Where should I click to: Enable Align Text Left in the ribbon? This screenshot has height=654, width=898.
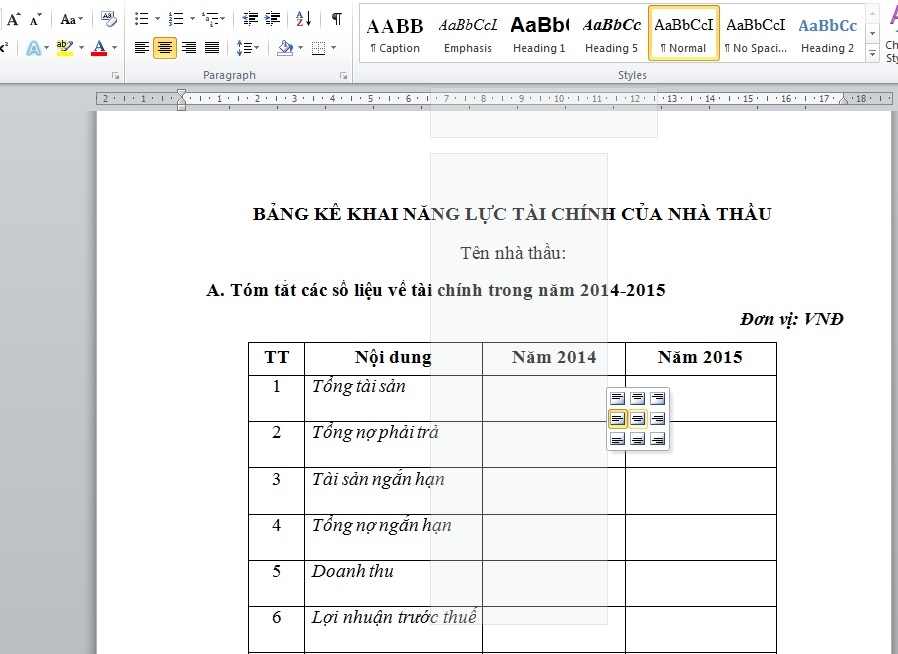tap(142, 47)
